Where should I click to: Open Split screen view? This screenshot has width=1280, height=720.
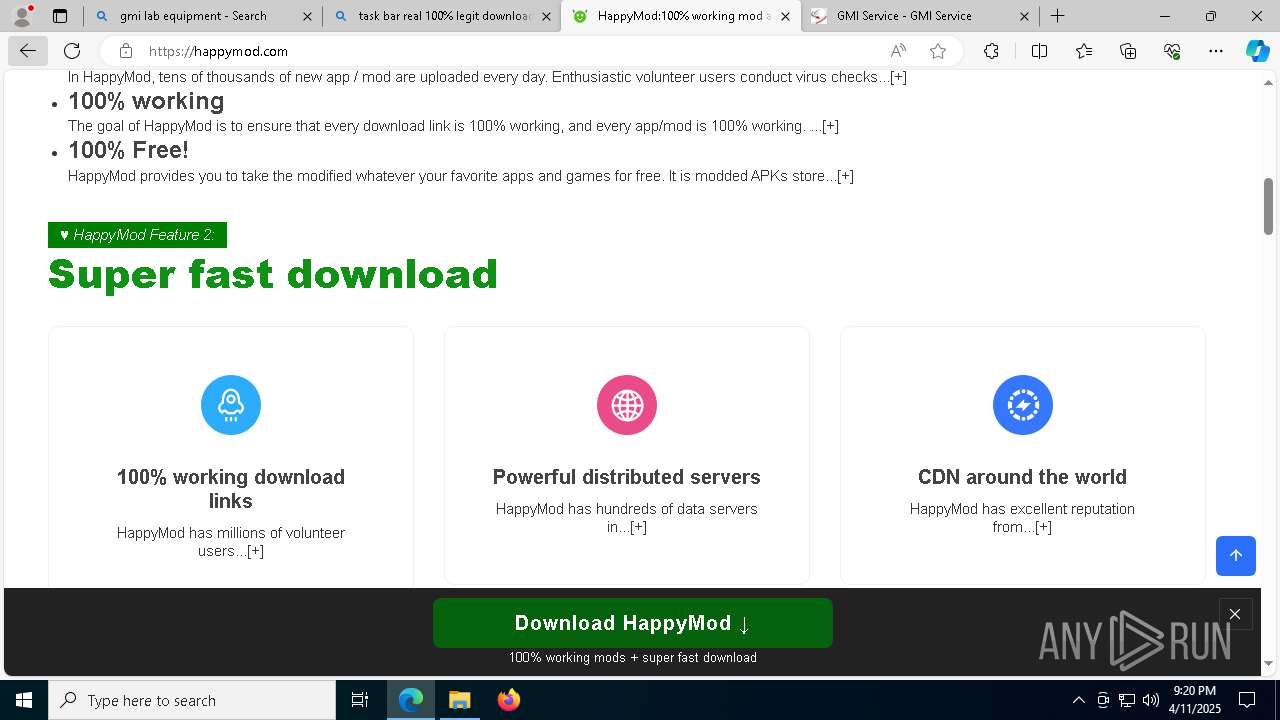tap(1039, 51)
